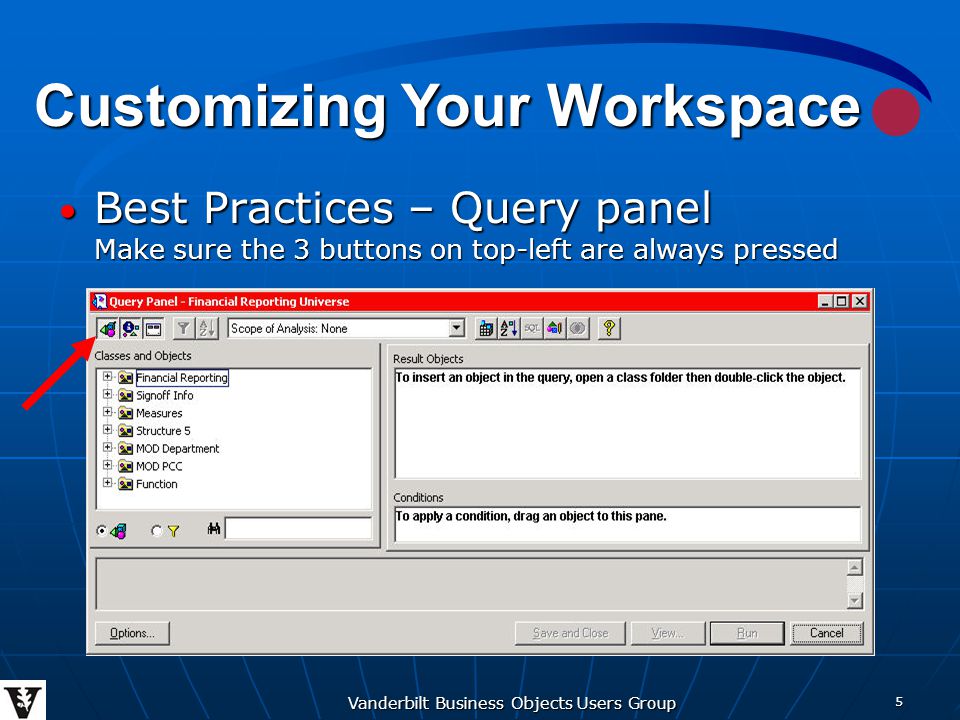Image resolution: width=960 pixels, height=720 pixels.
Task: Click the Manage Sorts A-Z icon
Action: click(x=509, y=329)
